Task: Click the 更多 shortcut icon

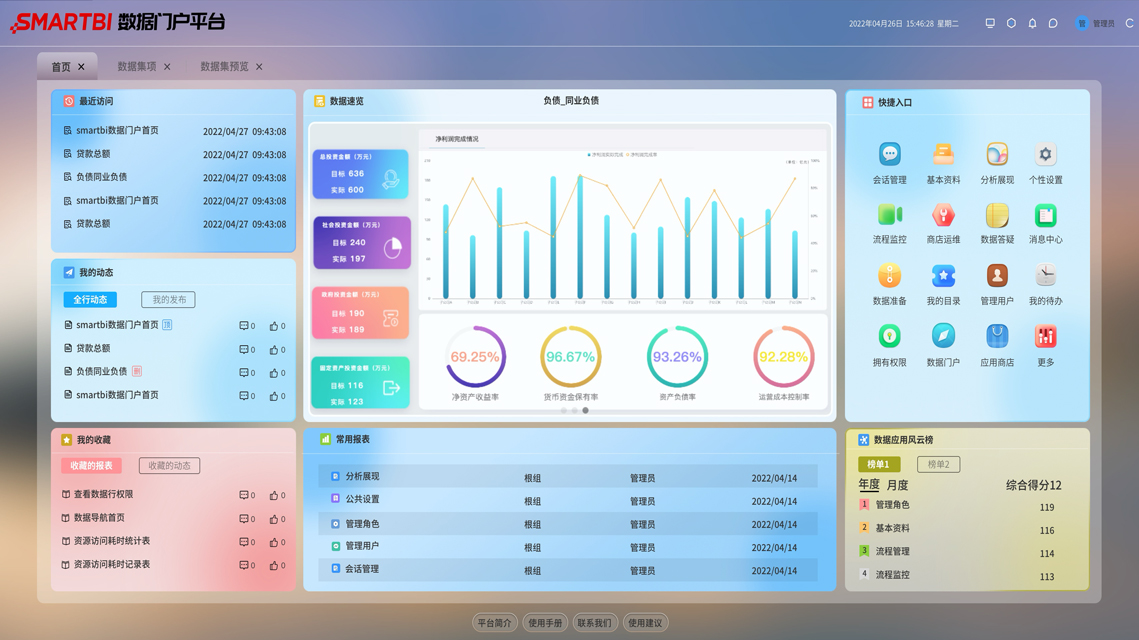Action: pos(1045,337)
